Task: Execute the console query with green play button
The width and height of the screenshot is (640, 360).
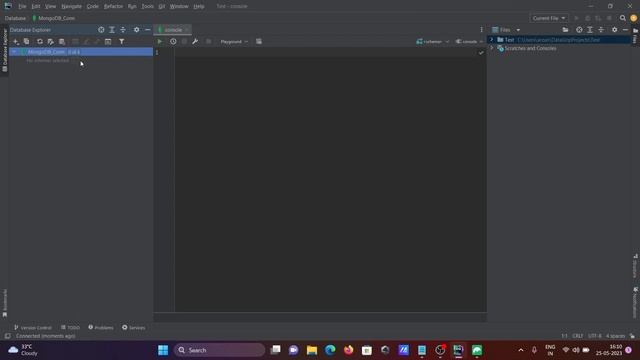Action: pos(160,42)
